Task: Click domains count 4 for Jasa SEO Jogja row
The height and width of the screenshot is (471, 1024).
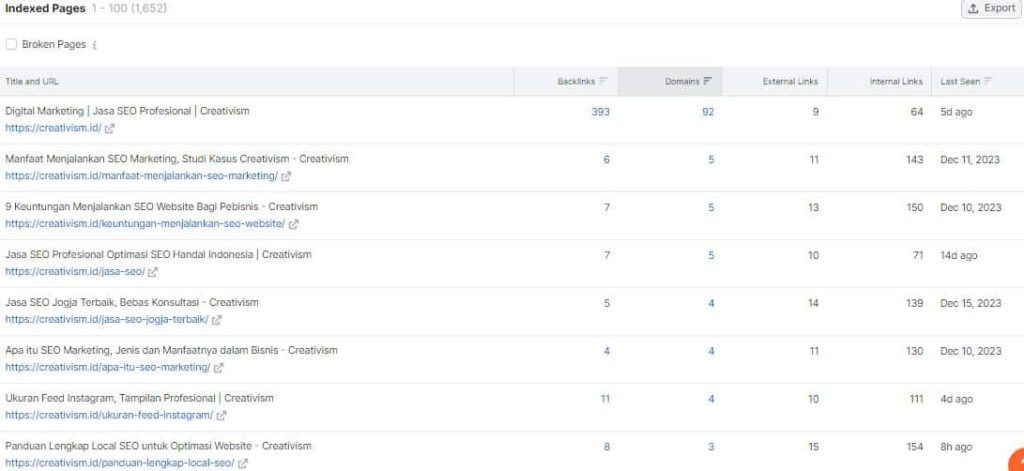Action: click(711, 303)
